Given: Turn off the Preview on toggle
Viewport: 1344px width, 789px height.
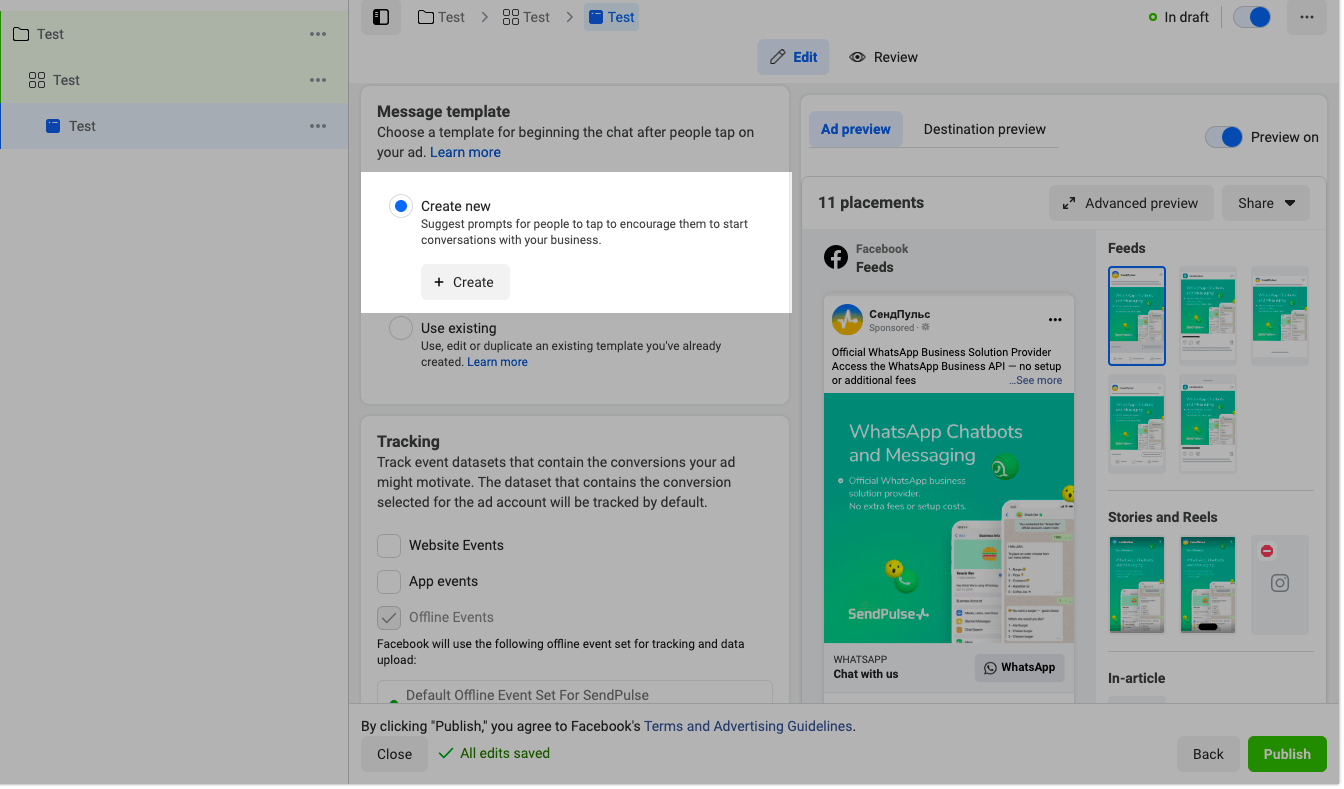Looking at the screenshot, I should pyautogui.click(x=1224, y=137).
